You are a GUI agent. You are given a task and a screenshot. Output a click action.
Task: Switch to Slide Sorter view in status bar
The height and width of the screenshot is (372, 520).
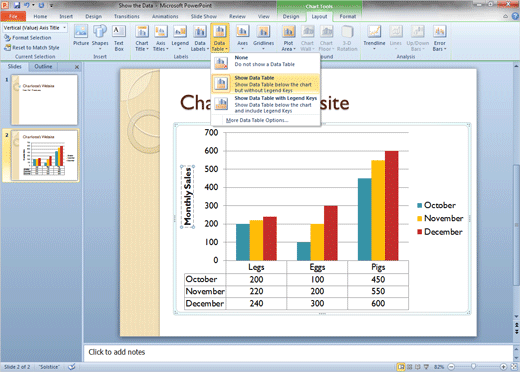point(410,367)
